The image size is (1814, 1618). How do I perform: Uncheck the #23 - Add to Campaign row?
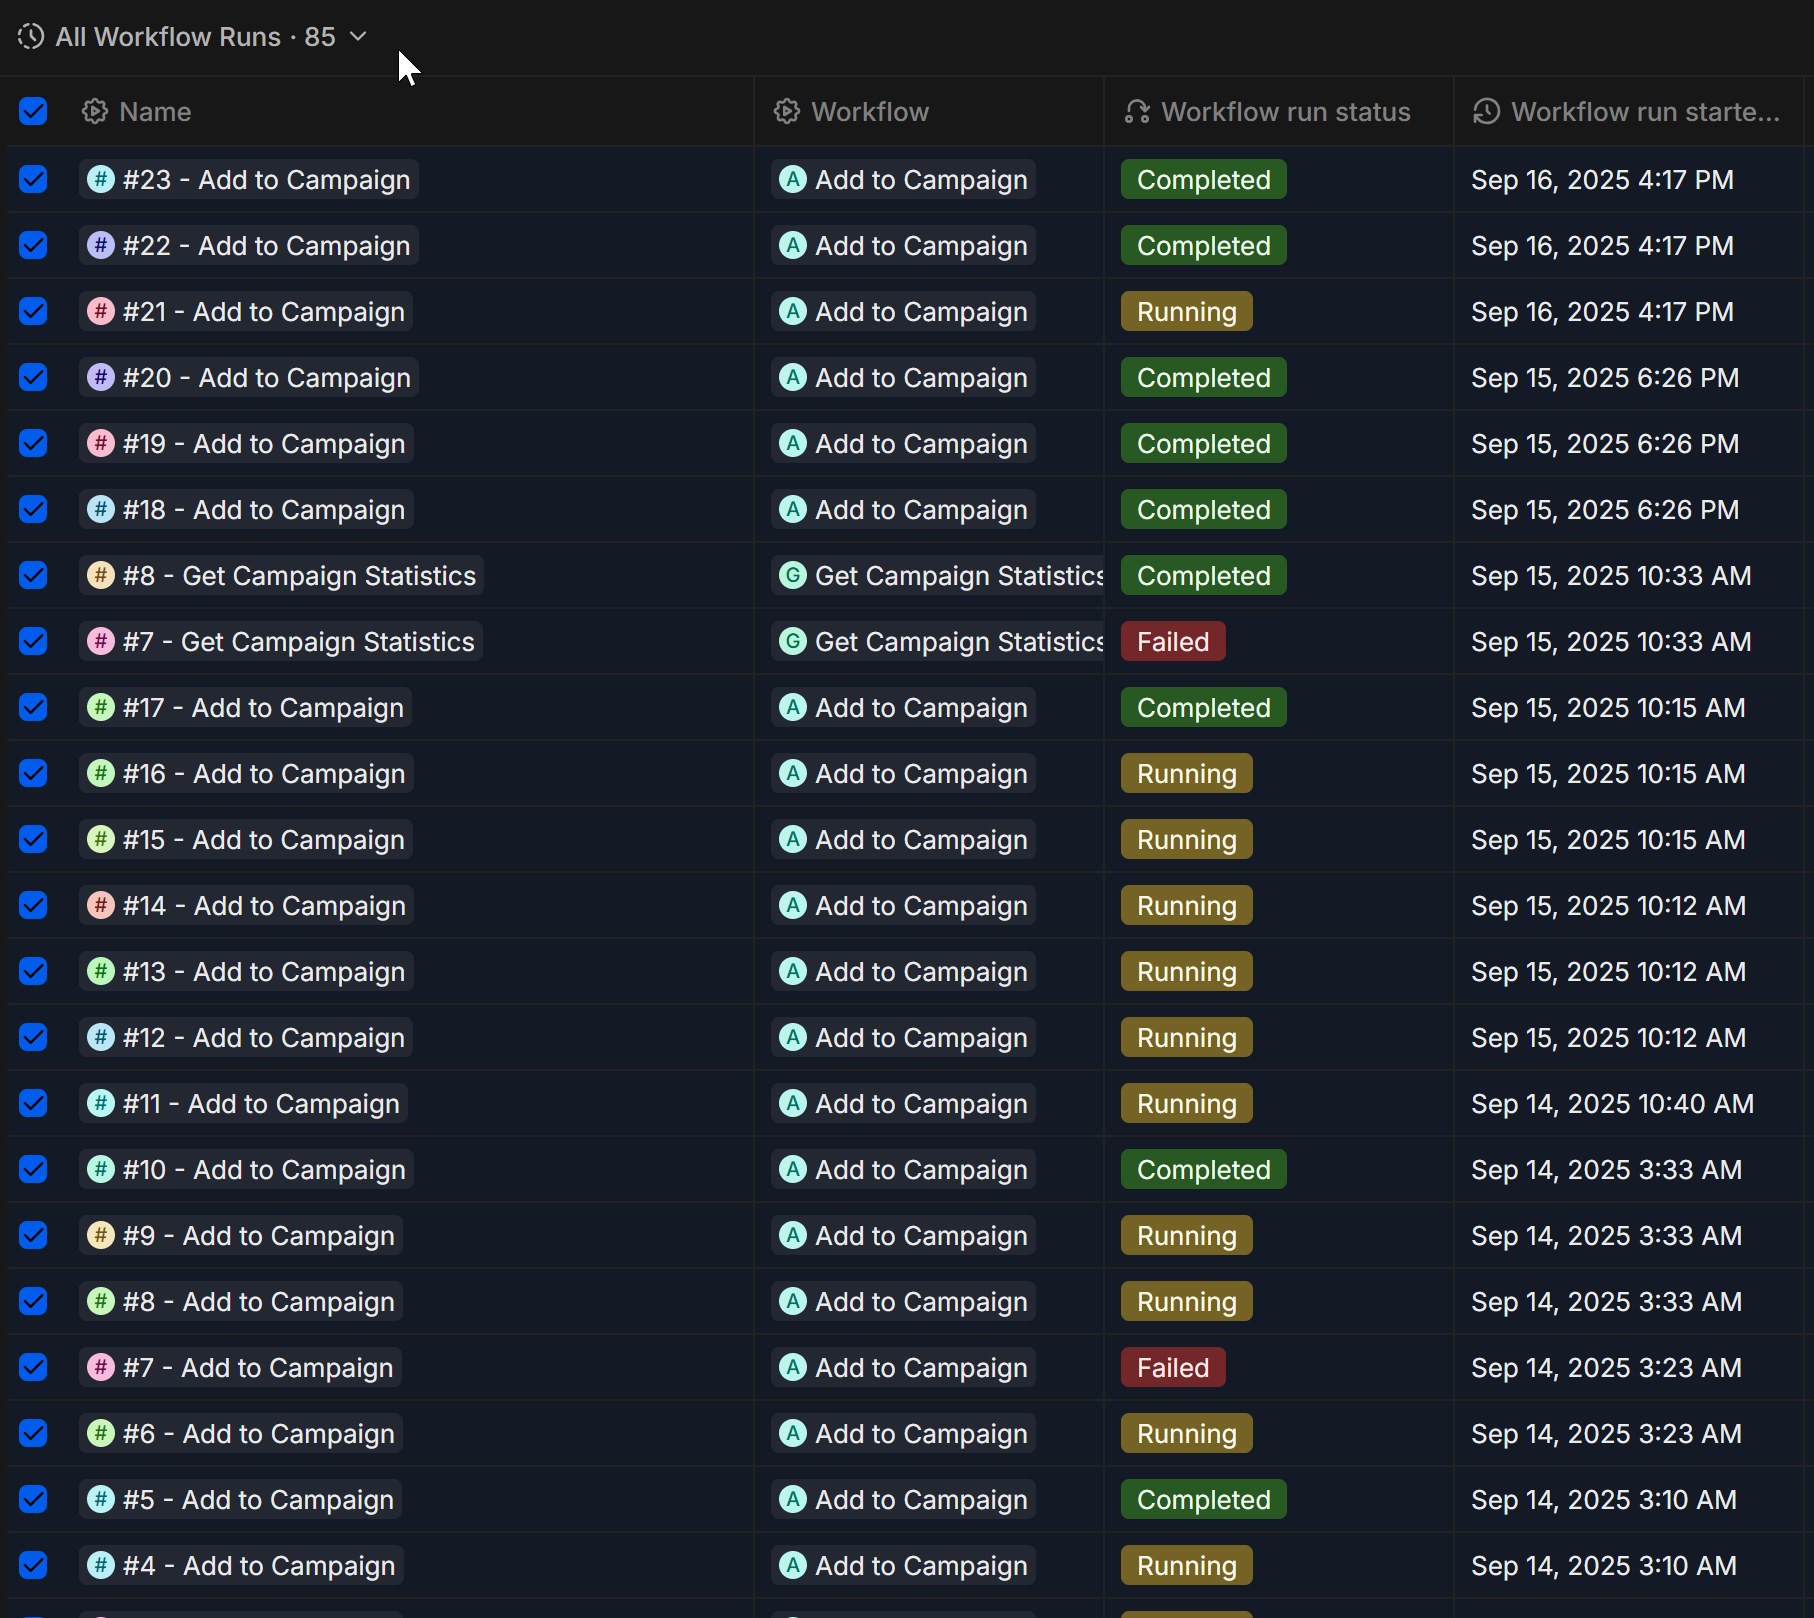33,179
